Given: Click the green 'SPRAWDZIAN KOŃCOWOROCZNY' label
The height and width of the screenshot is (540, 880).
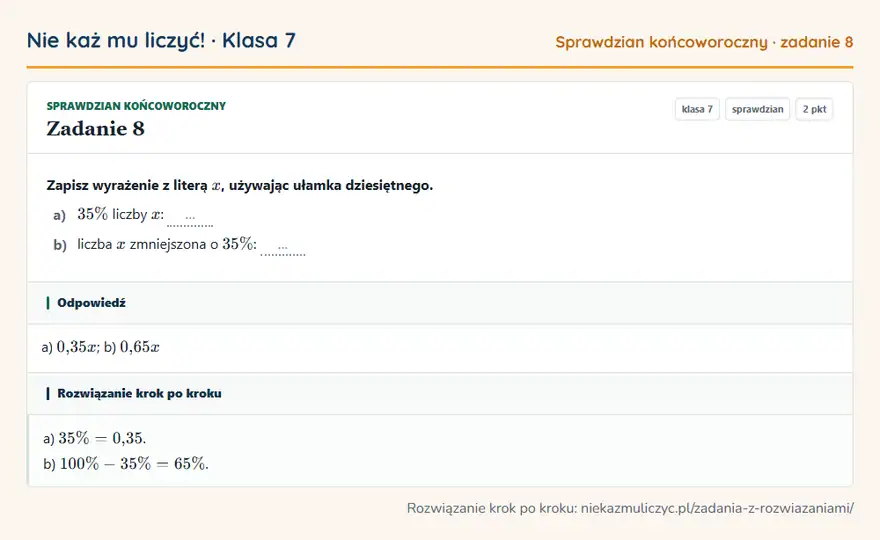Looking at the screenshot, I should (x=136, y=106).
